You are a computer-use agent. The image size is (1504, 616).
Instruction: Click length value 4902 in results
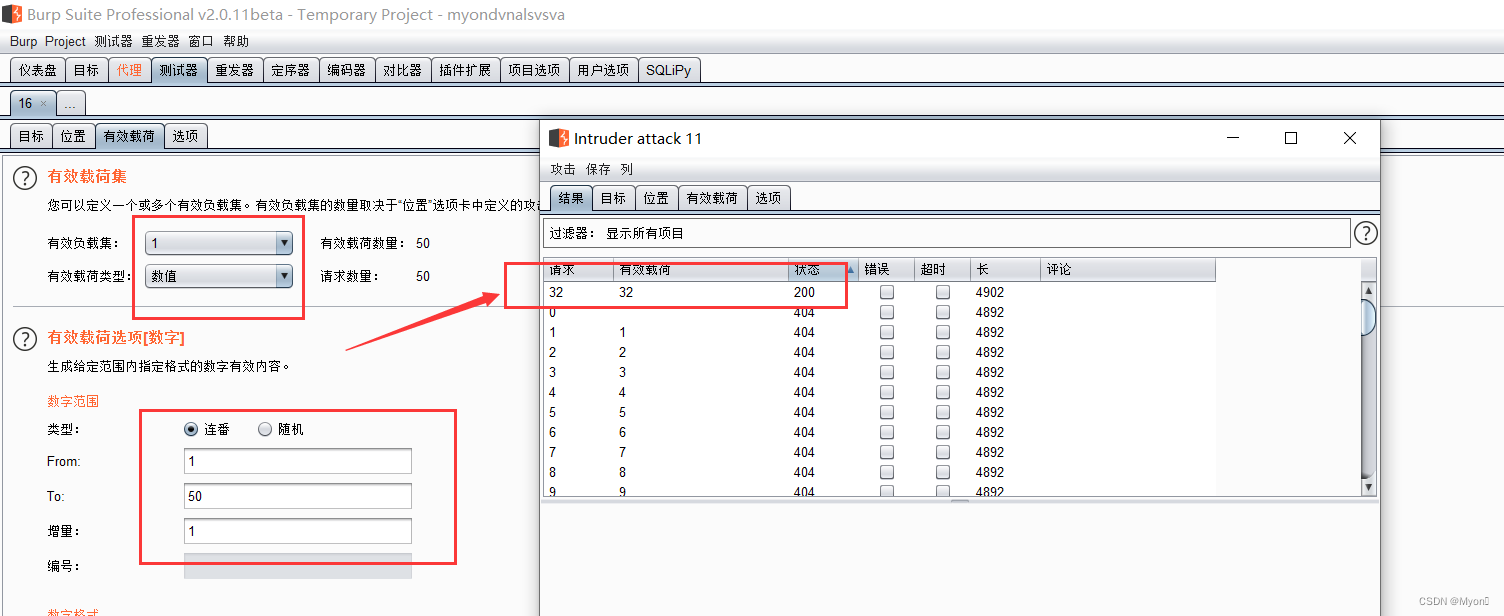989,293
